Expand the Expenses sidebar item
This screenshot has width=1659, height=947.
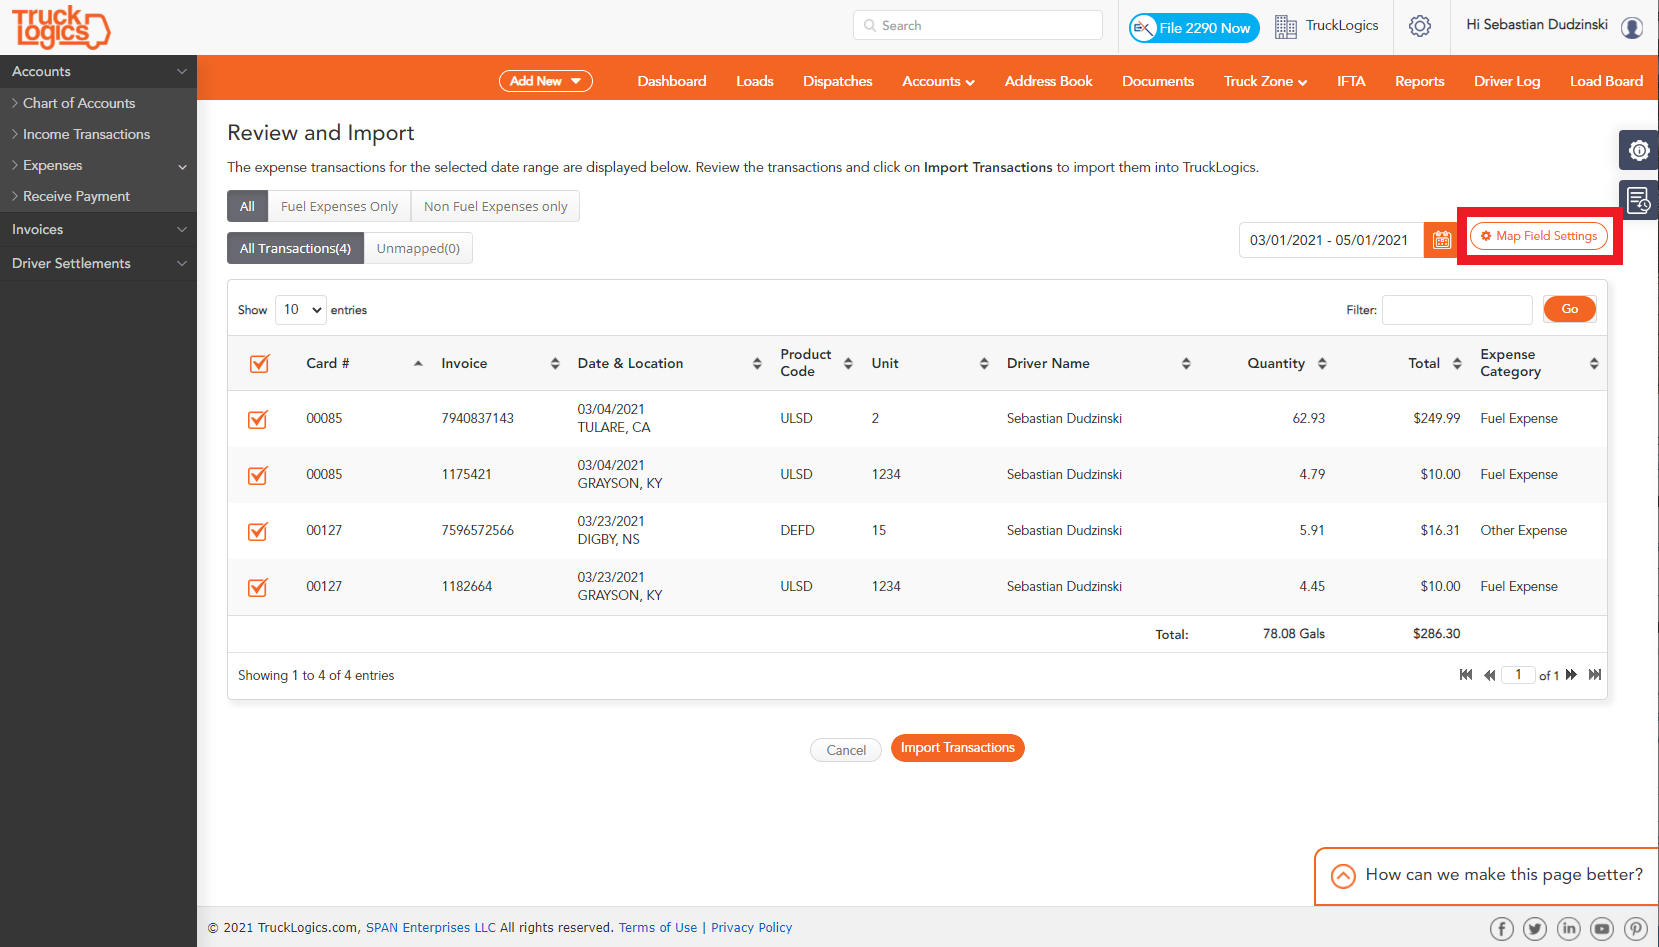[x=98, y=165]
